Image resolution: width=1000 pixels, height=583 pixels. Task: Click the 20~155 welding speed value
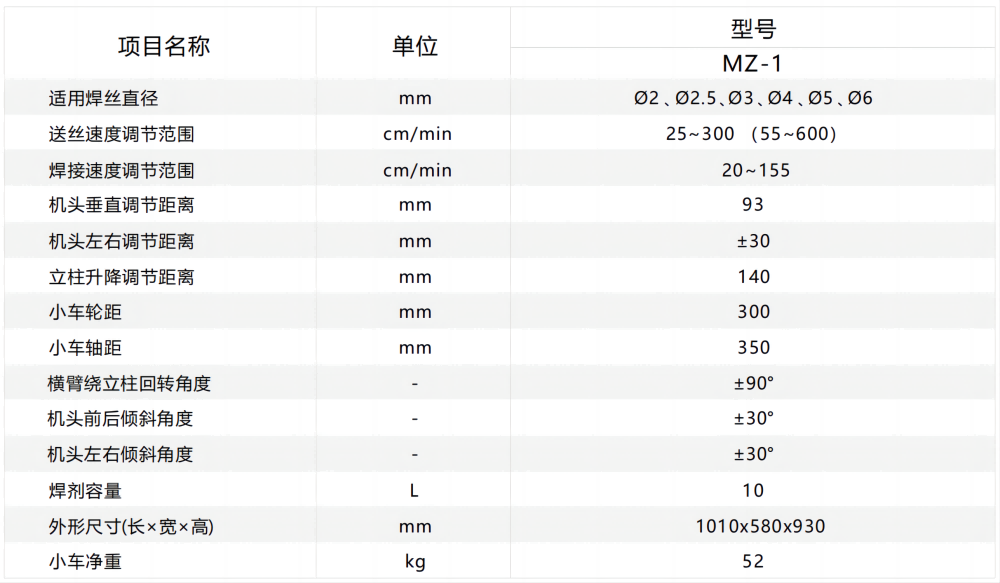(755, 170)
